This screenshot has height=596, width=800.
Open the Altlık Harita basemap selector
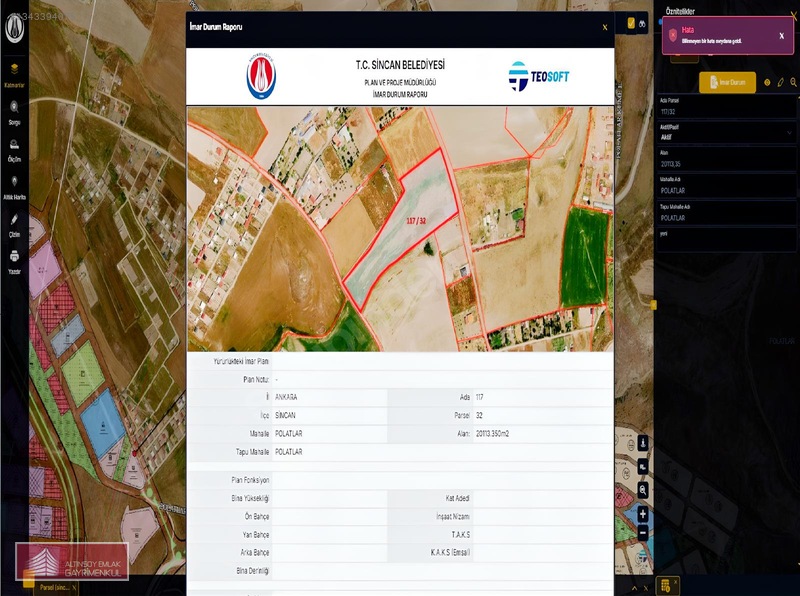[14, 188]
